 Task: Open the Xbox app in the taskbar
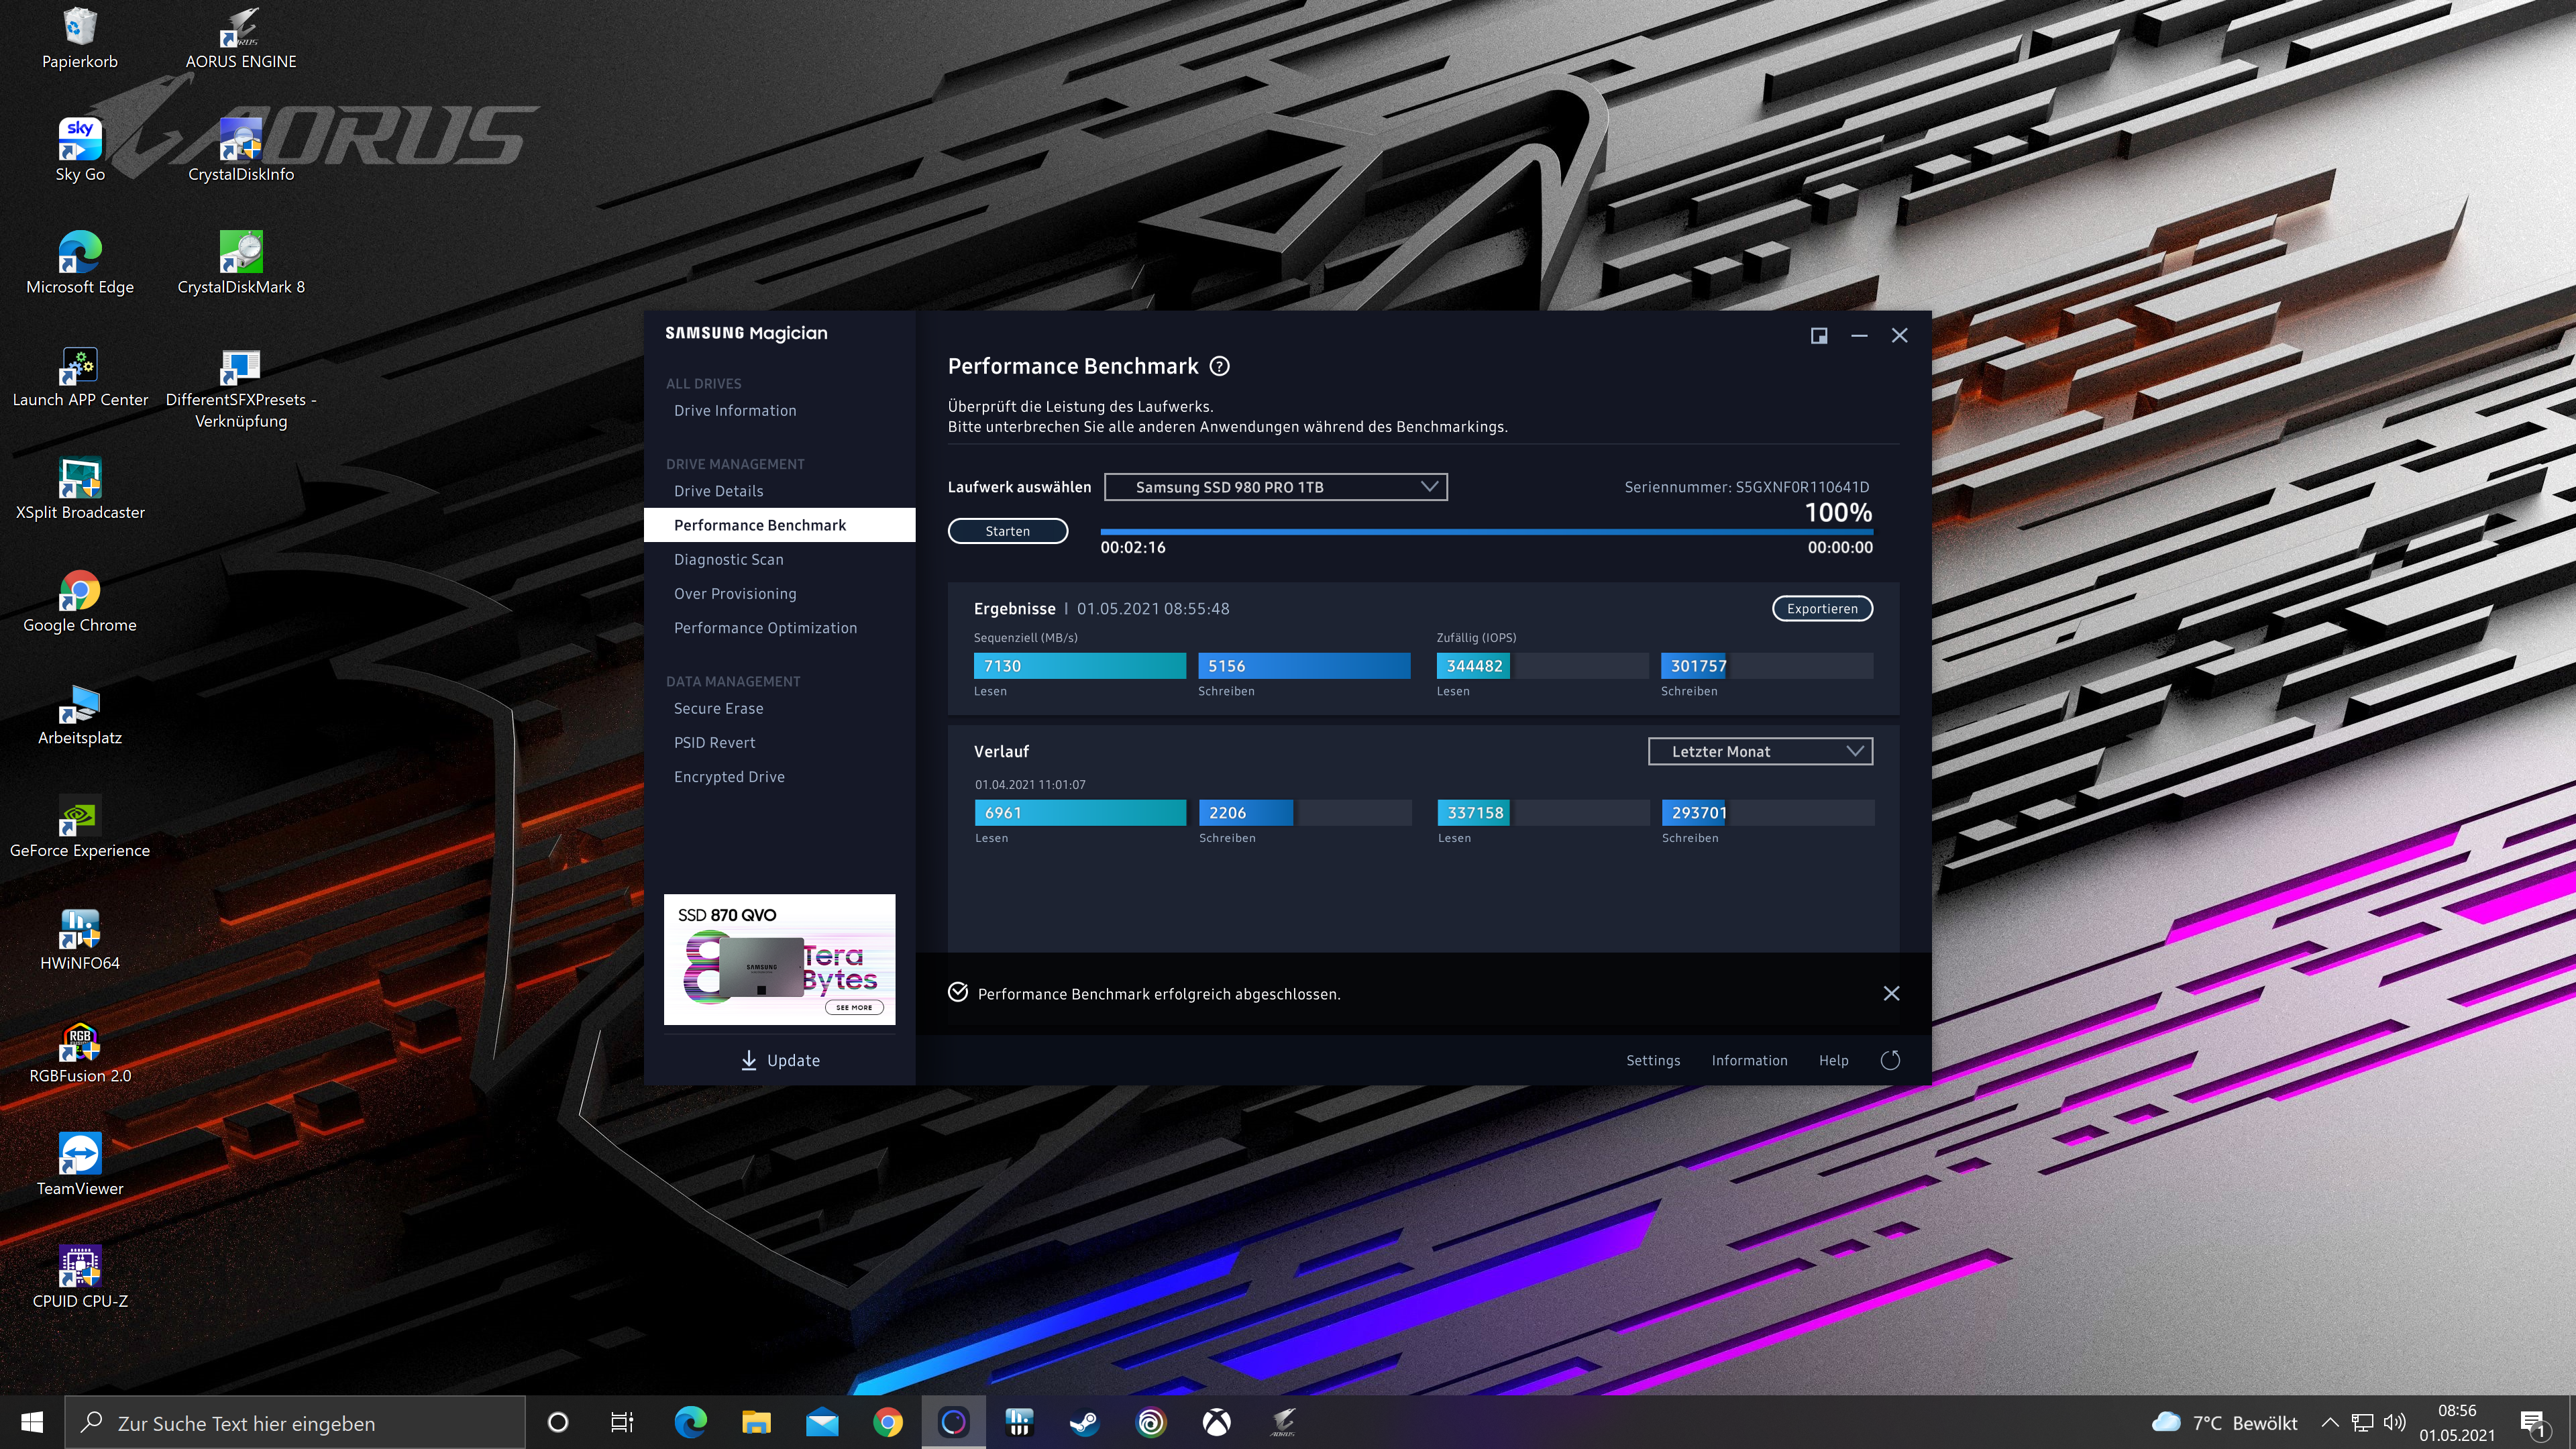(x=1217, y=1422)
